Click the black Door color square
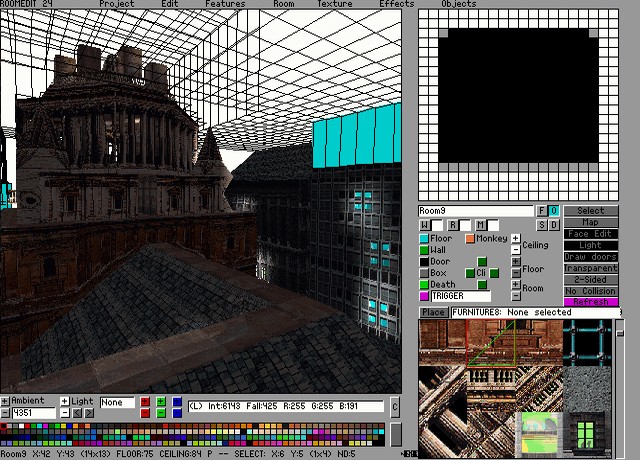Image resolution: width=640 pixels, height=460 pixels. tap(424, 262)
